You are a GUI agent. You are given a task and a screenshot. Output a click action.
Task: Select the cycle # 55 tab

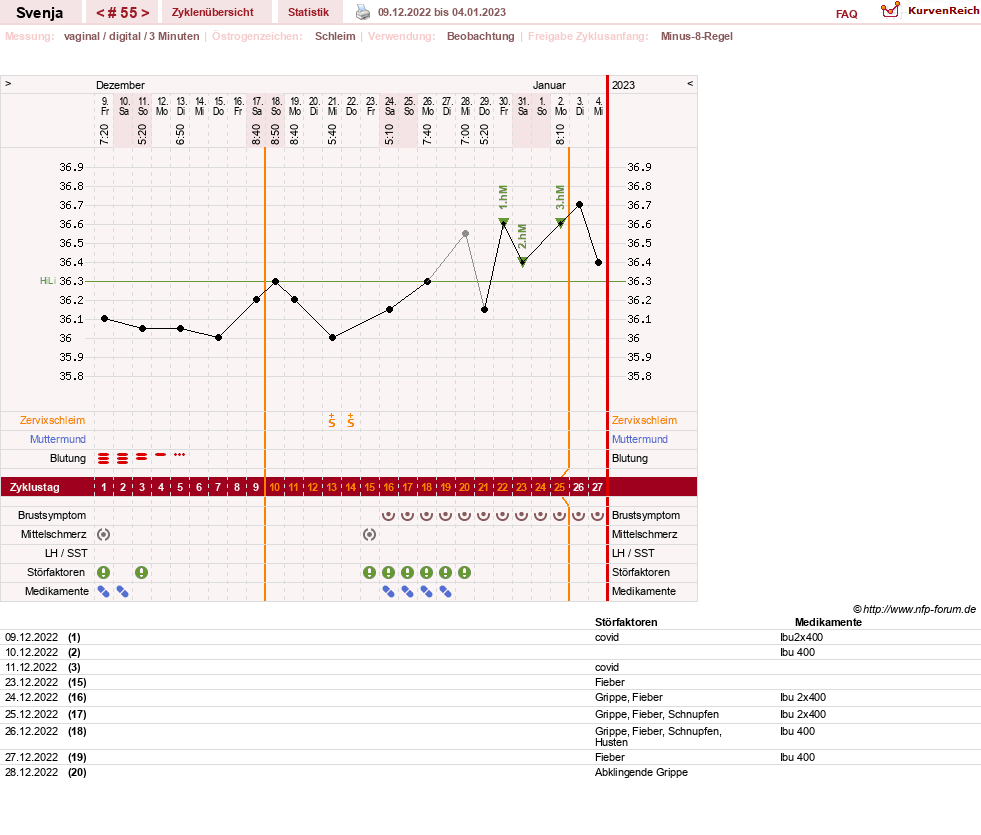(123, 13)
